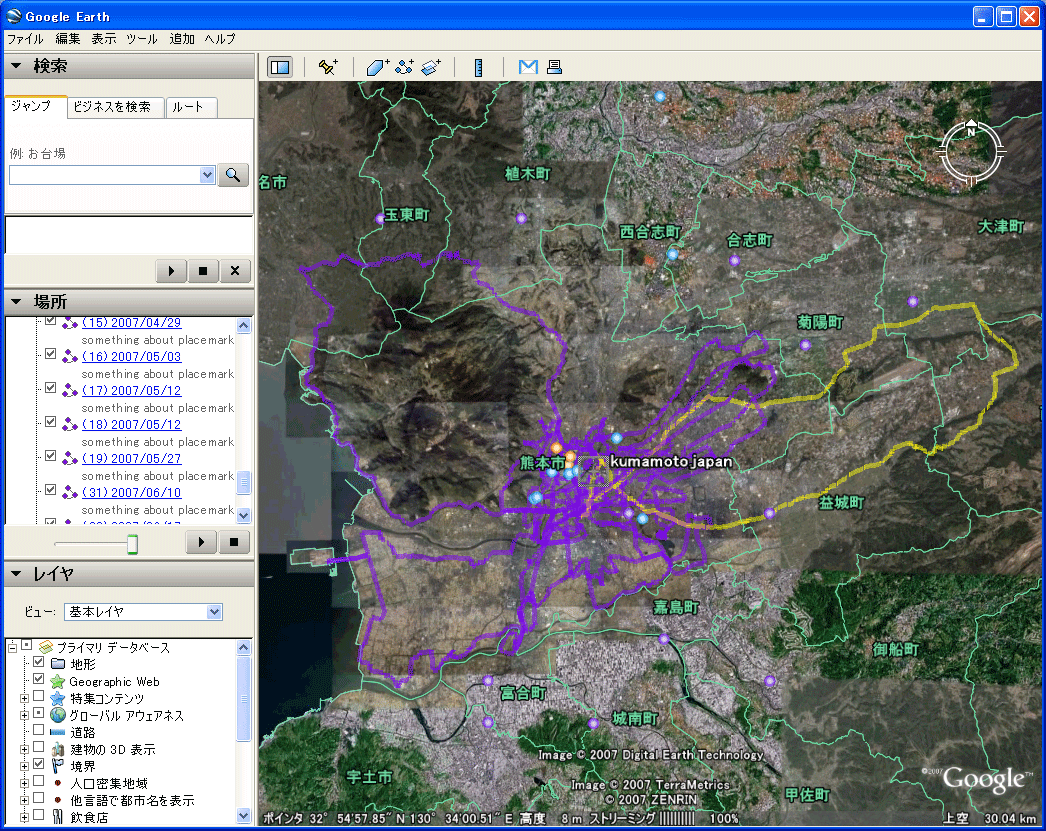Click the プライマリ データベース icon
The height and width of the screenshot is (831, 1046).
coord(45,647)
